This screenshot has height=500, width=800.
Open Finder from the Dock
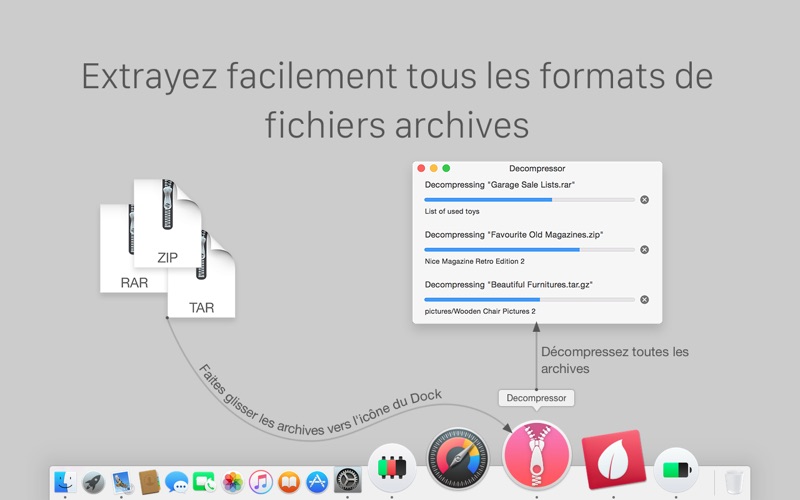click(65, 482)
